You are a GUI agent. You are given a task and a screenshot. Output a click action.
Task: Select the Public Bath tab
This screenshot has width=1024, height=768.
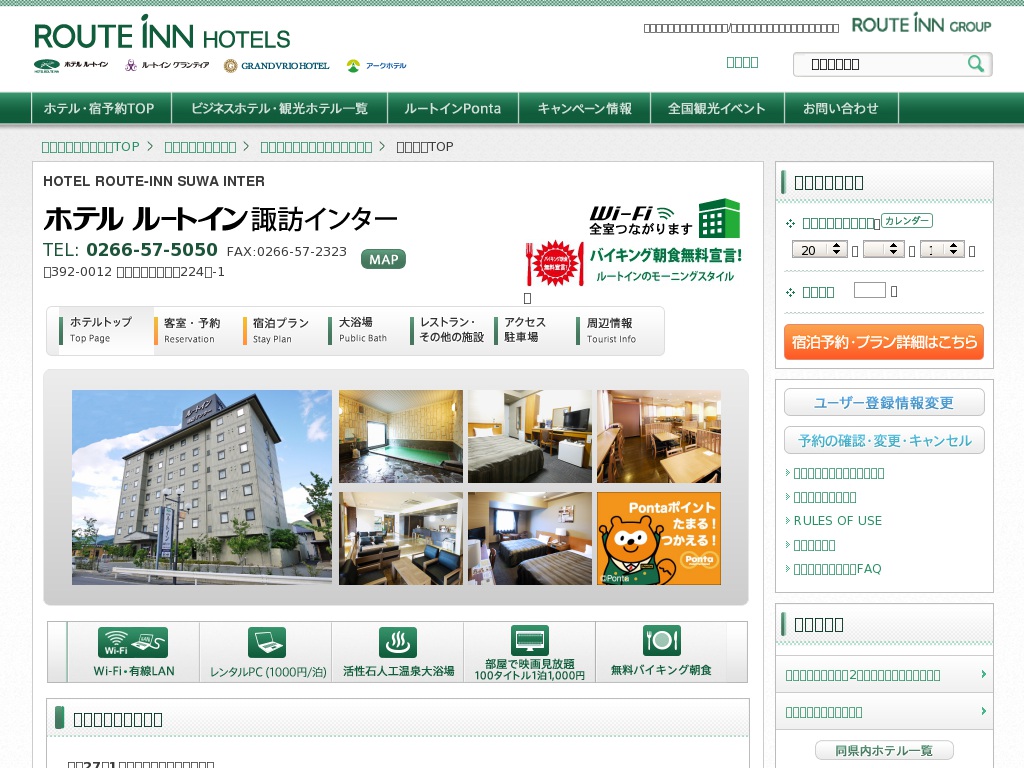368,330
